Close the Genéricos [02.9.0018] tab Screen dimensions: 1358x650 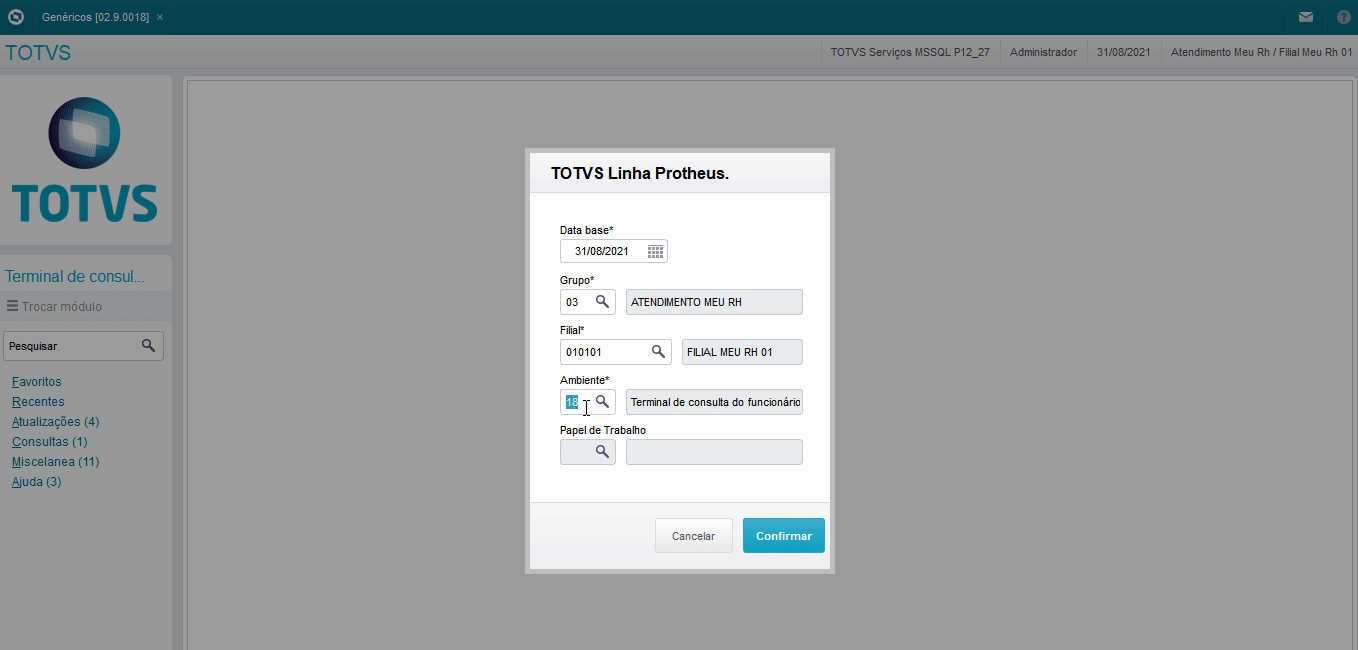pyautogui.click(x=160, y=17)
